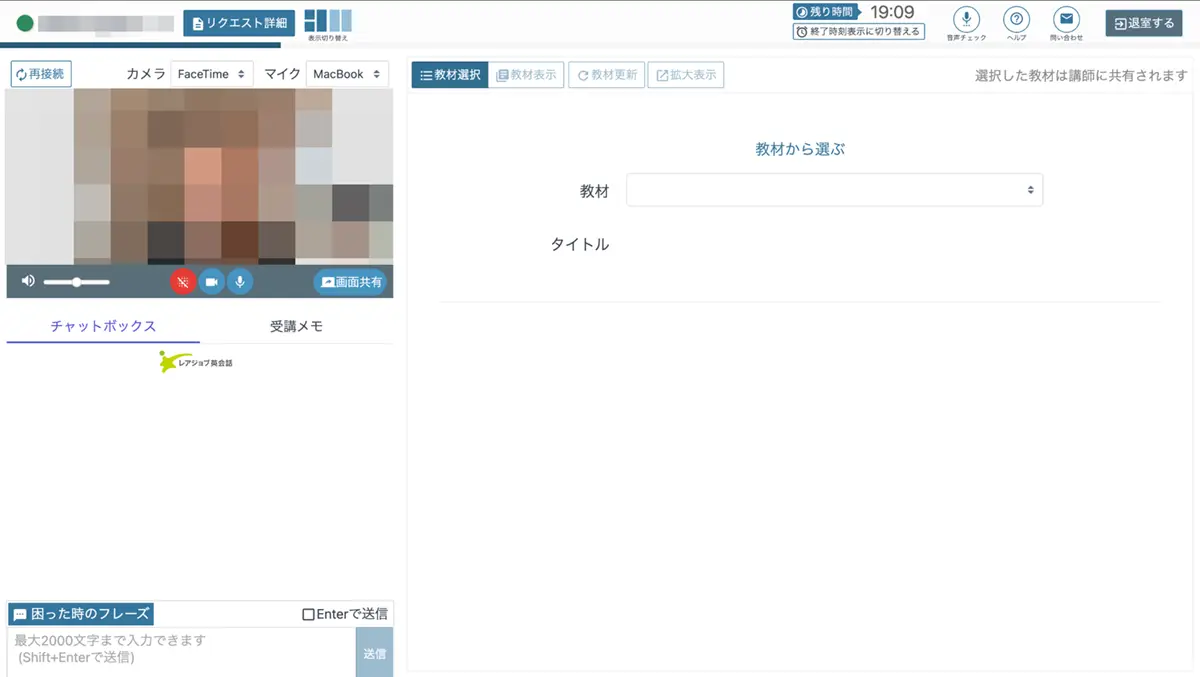
Task: Click the 退室する leave room button
Action: coord(1143,23)
